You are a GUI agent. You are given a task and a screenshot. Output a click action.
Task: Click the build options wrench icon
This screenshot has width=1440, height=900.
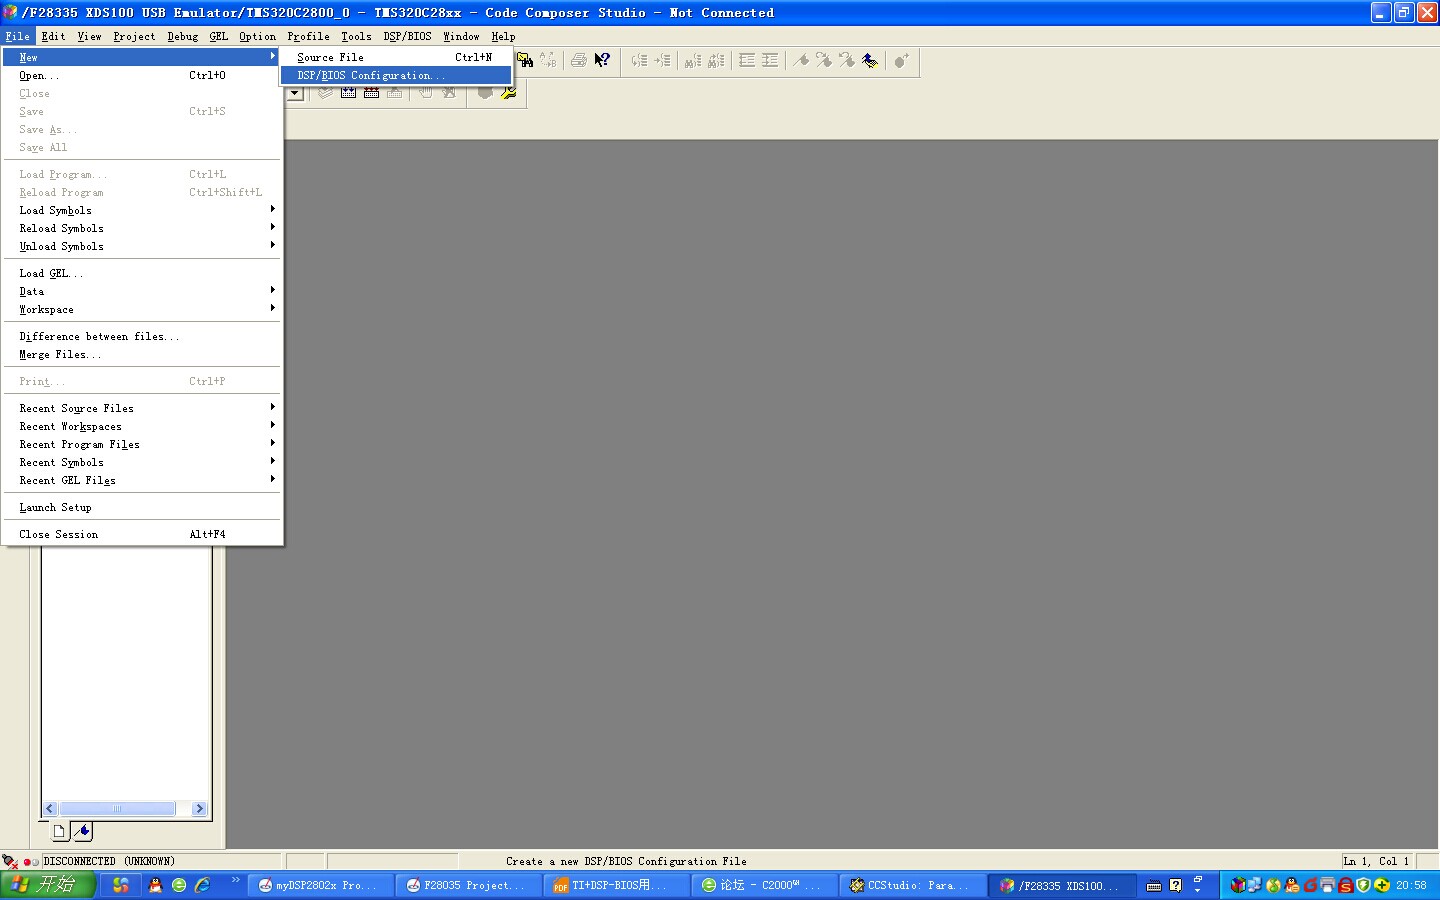[x=509, y=93]
